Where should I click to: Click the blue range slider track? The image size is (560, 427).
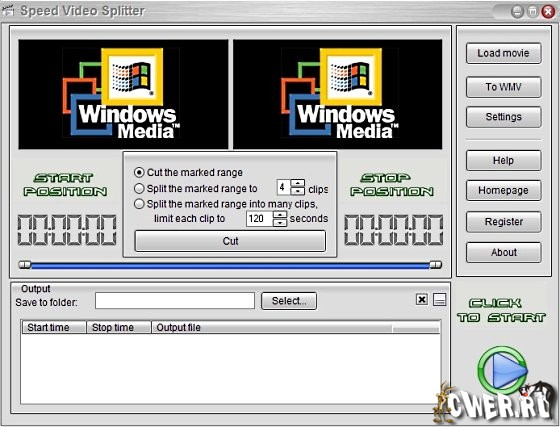230,265
